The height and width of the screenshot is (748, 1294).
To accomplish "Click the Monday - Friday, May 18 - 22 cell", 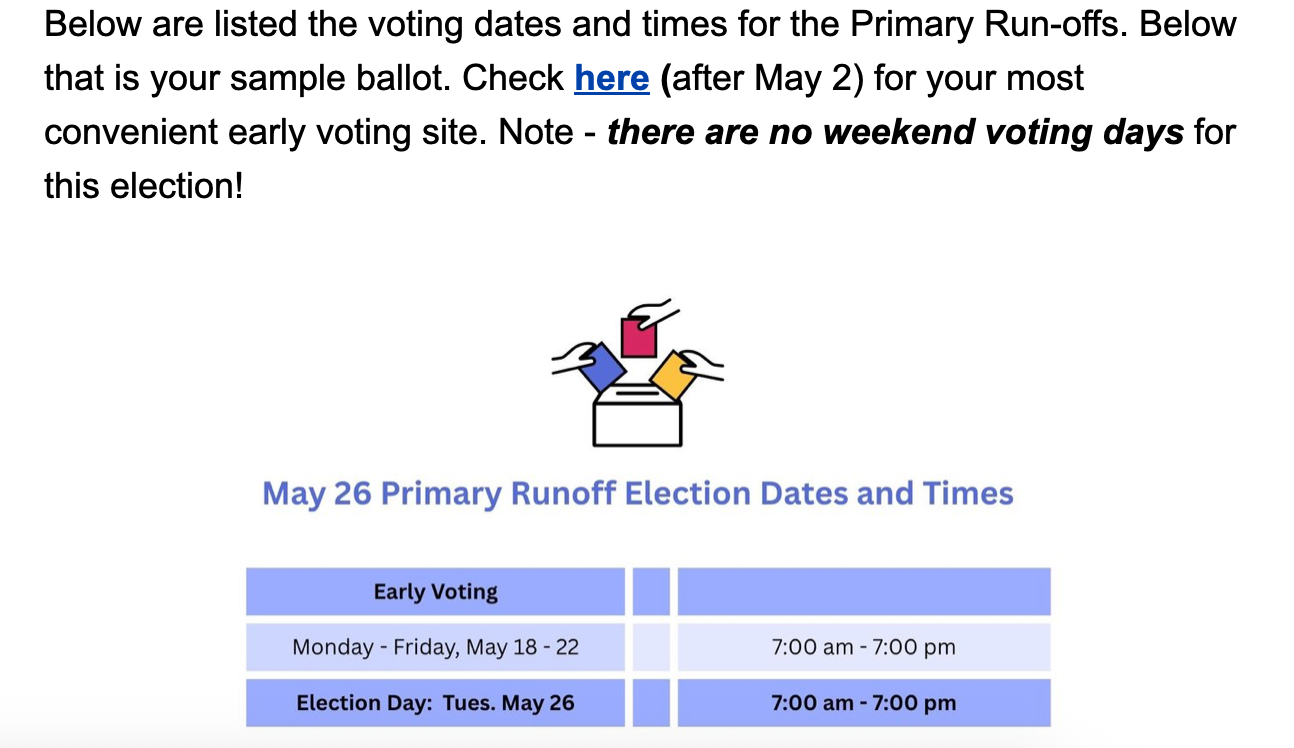I will point(435,647).
